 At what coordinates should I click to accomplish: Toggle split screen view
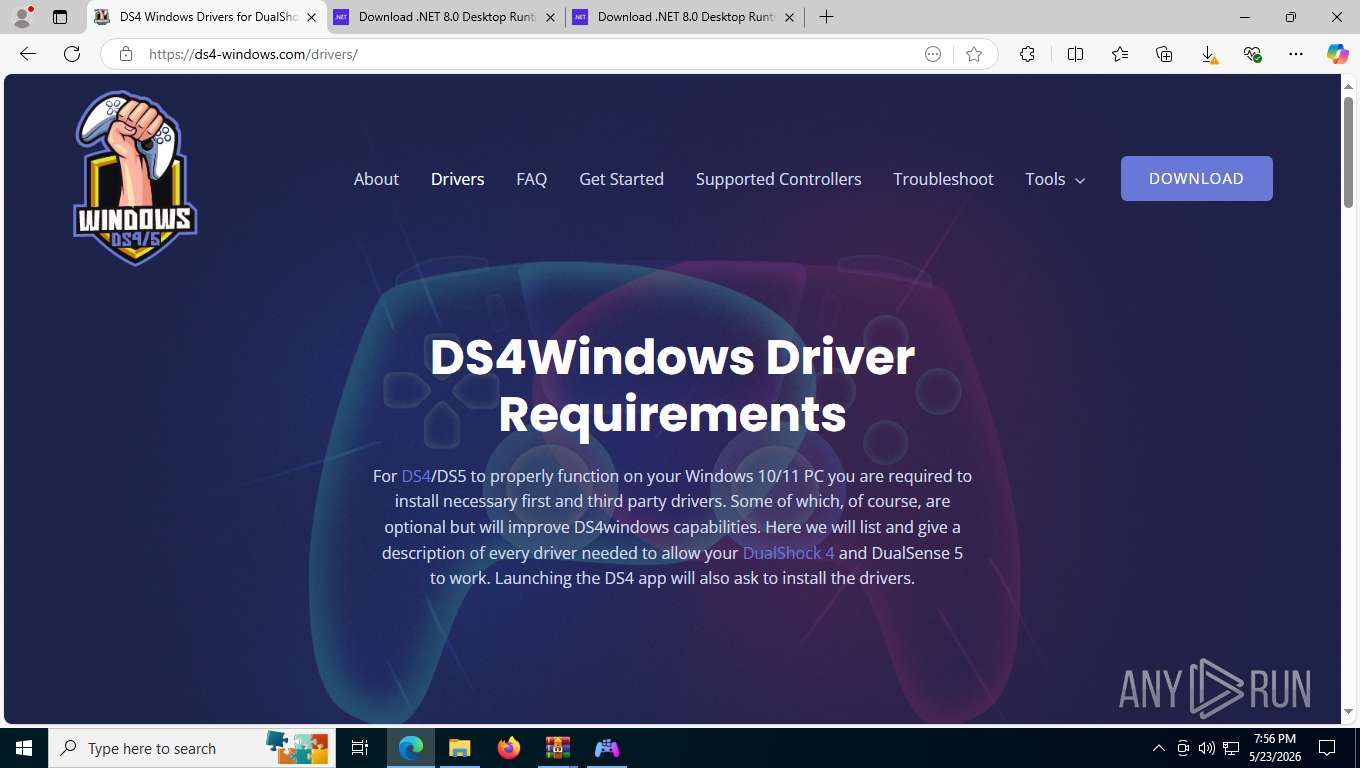(1076, 54)
